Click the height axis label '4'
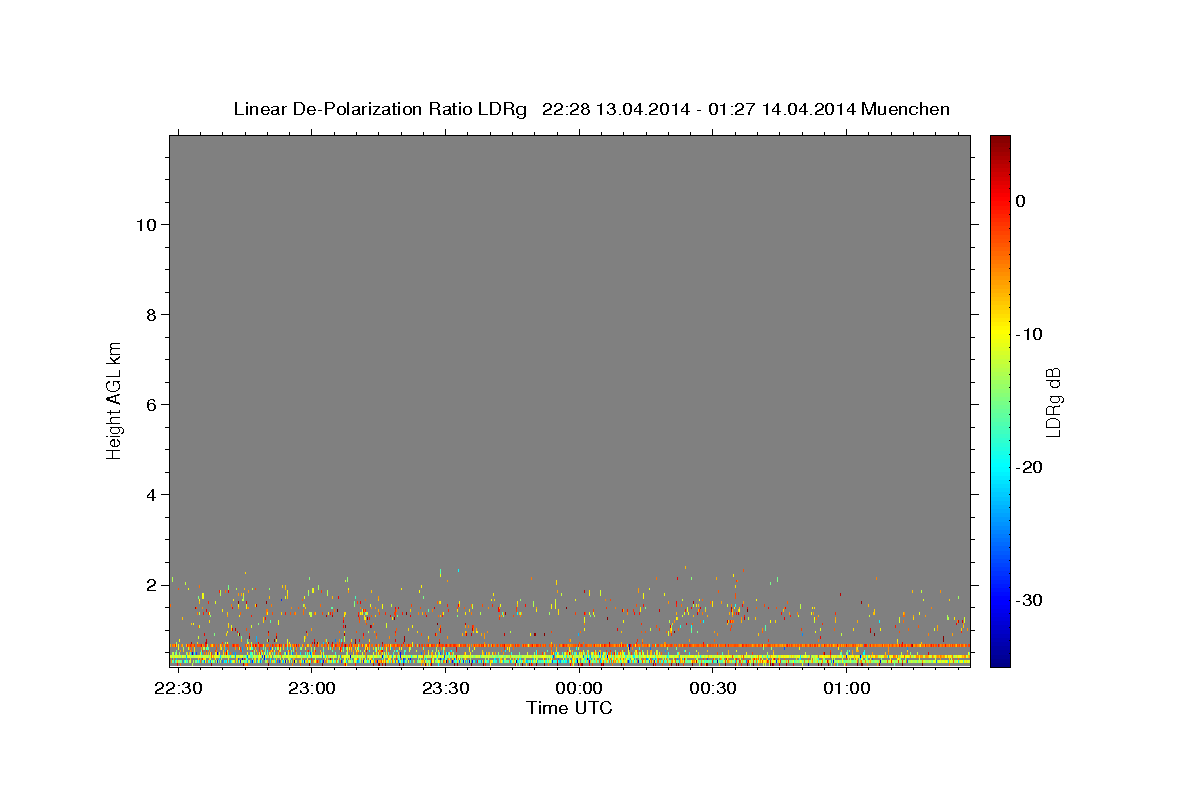The image size is (1200, 800). [149, 495]
